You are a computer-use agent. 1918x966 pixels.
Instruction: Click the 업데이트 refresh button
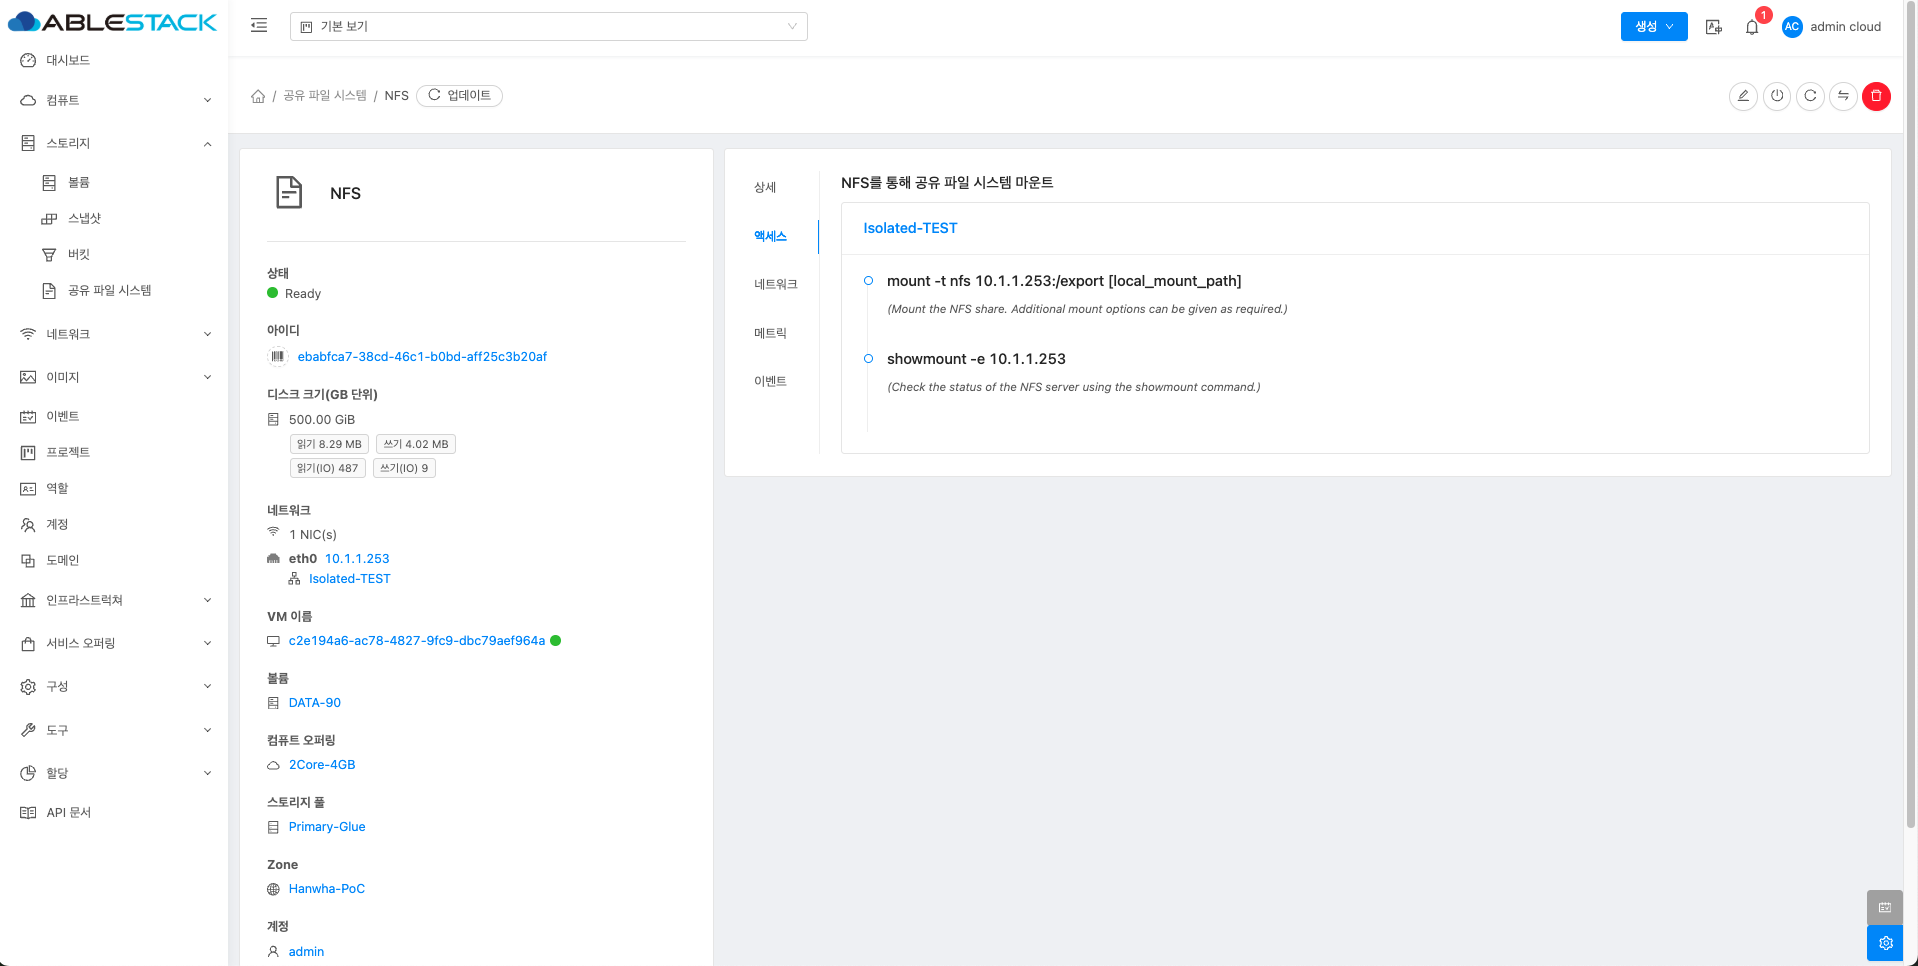[x=459, y=96]
